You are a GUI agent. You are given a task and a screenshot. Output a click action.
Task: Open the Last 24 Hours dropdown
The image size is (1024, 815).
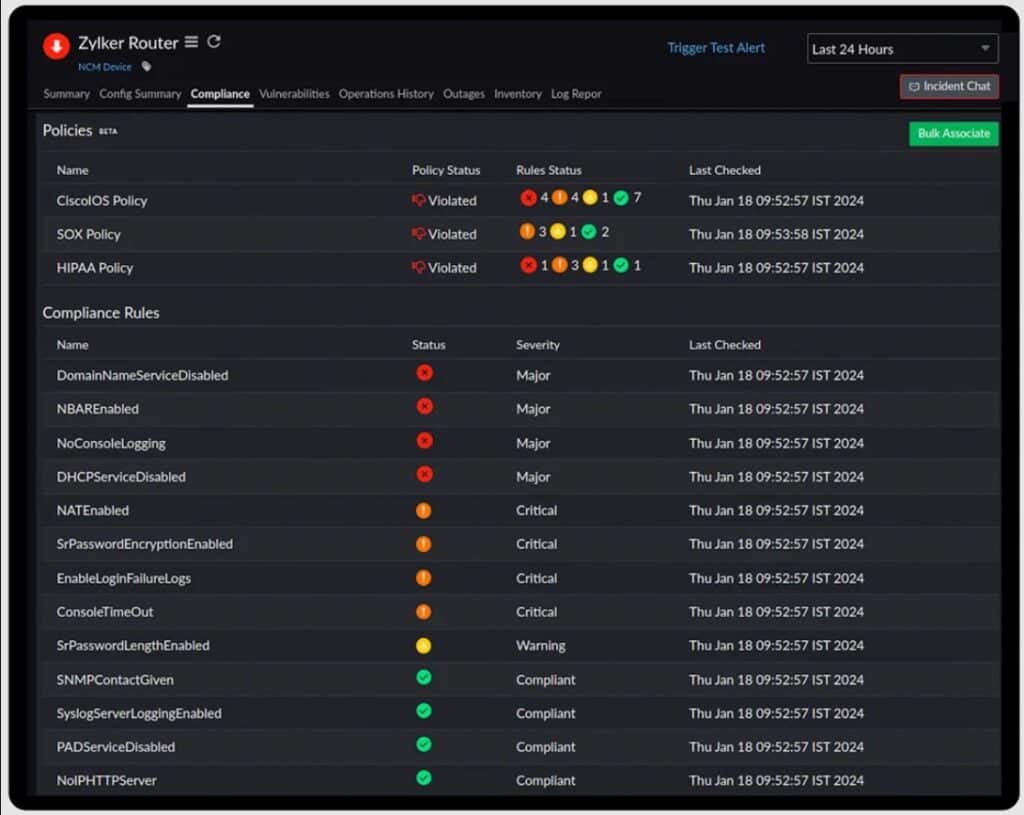click(x=900, y=48)
